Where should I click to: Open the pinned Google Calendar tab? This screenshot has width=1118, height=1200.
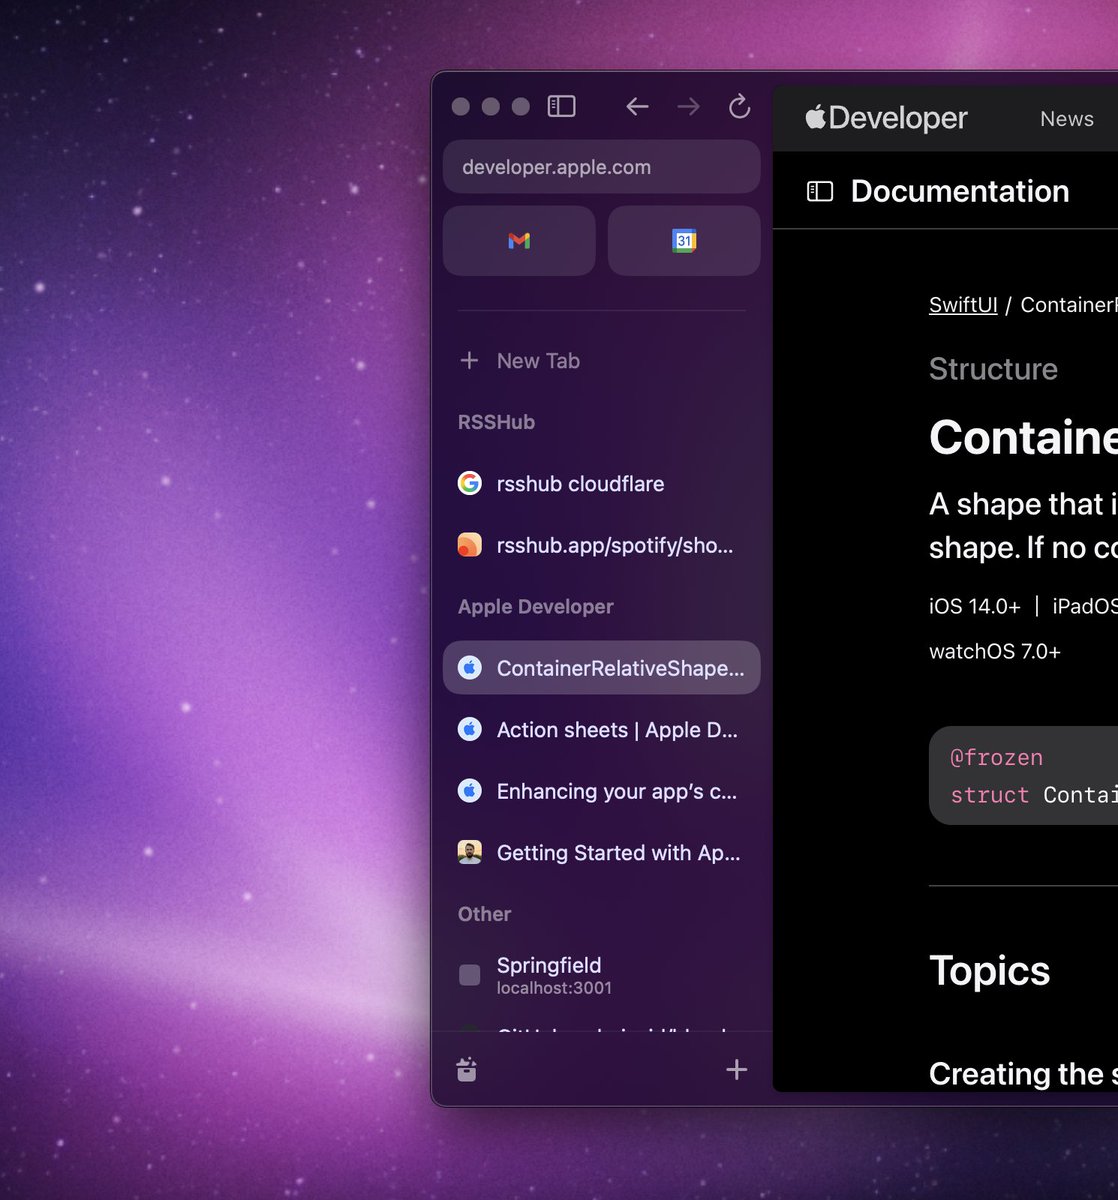point(684,240)
